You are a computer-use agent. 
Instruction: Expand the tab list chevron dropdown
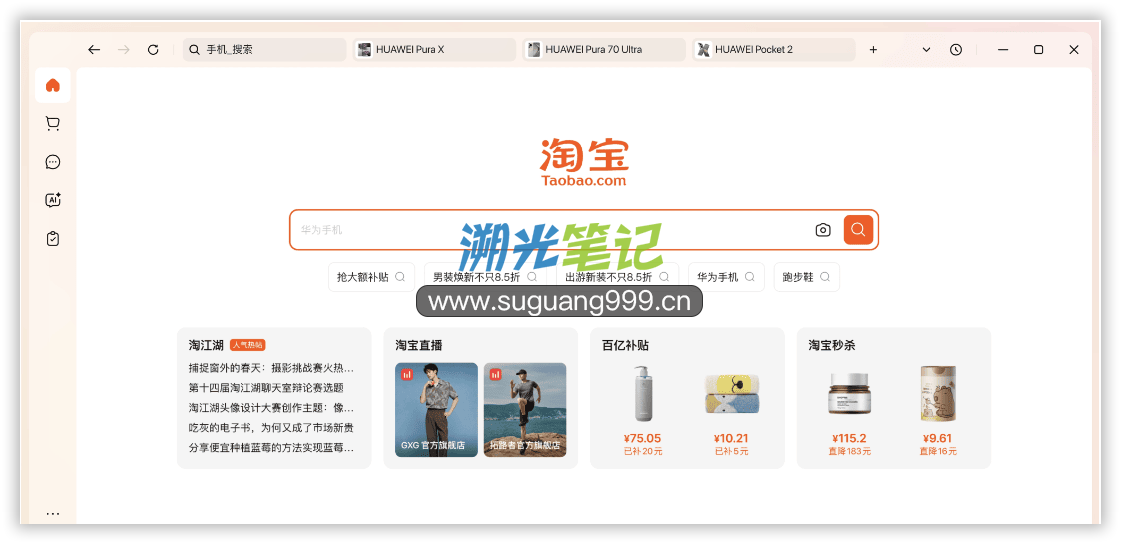tap(927, 50)
